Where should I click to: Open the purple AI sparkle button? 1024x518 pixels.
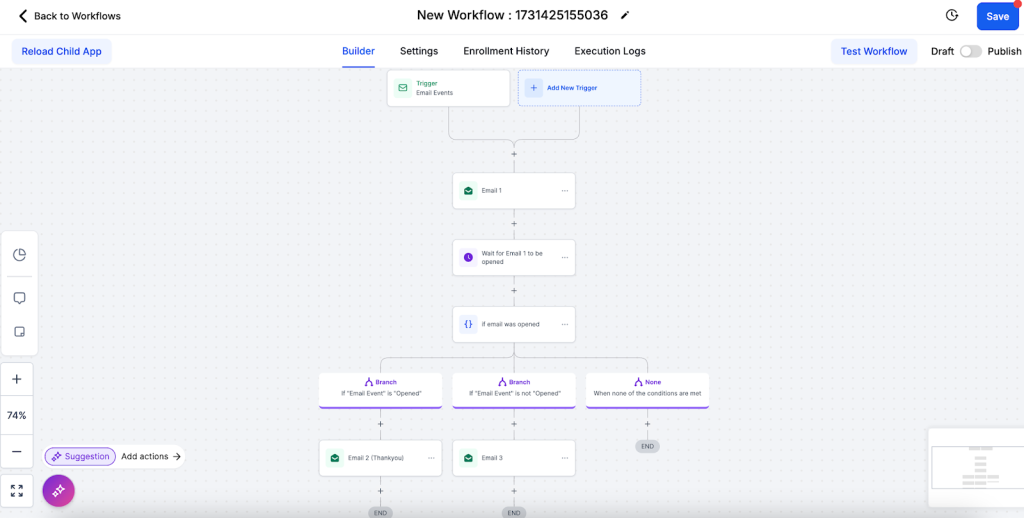(58, 490)
